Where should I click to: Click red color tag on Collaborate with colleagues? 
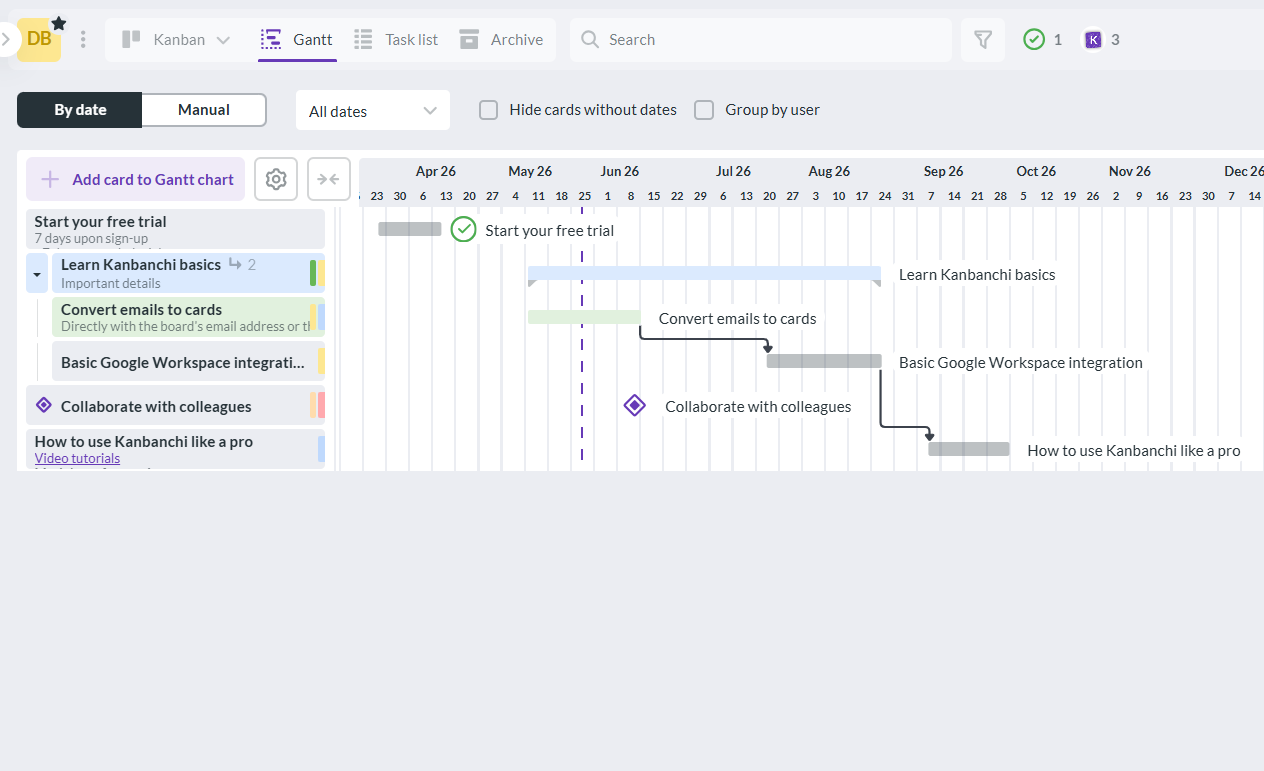point(321,405)
